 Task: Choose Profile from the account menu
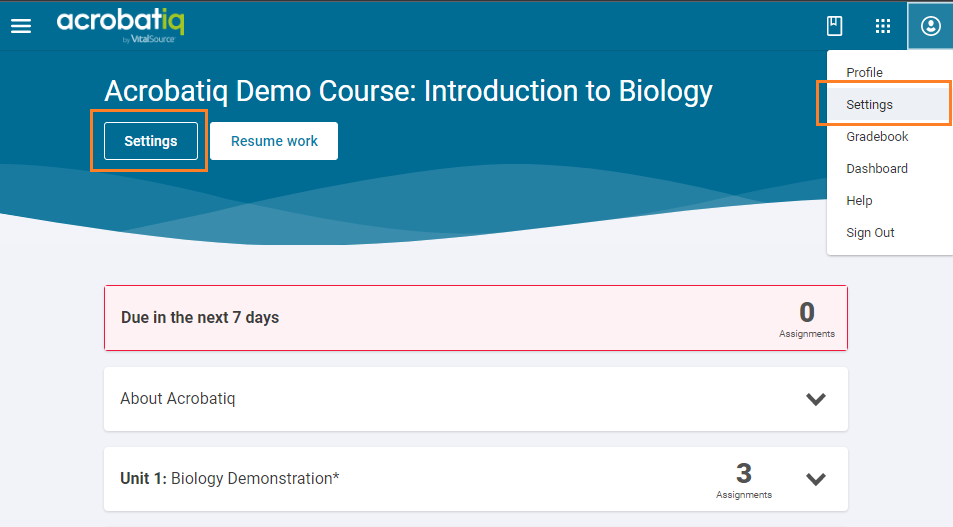click(x=864, y=72)
